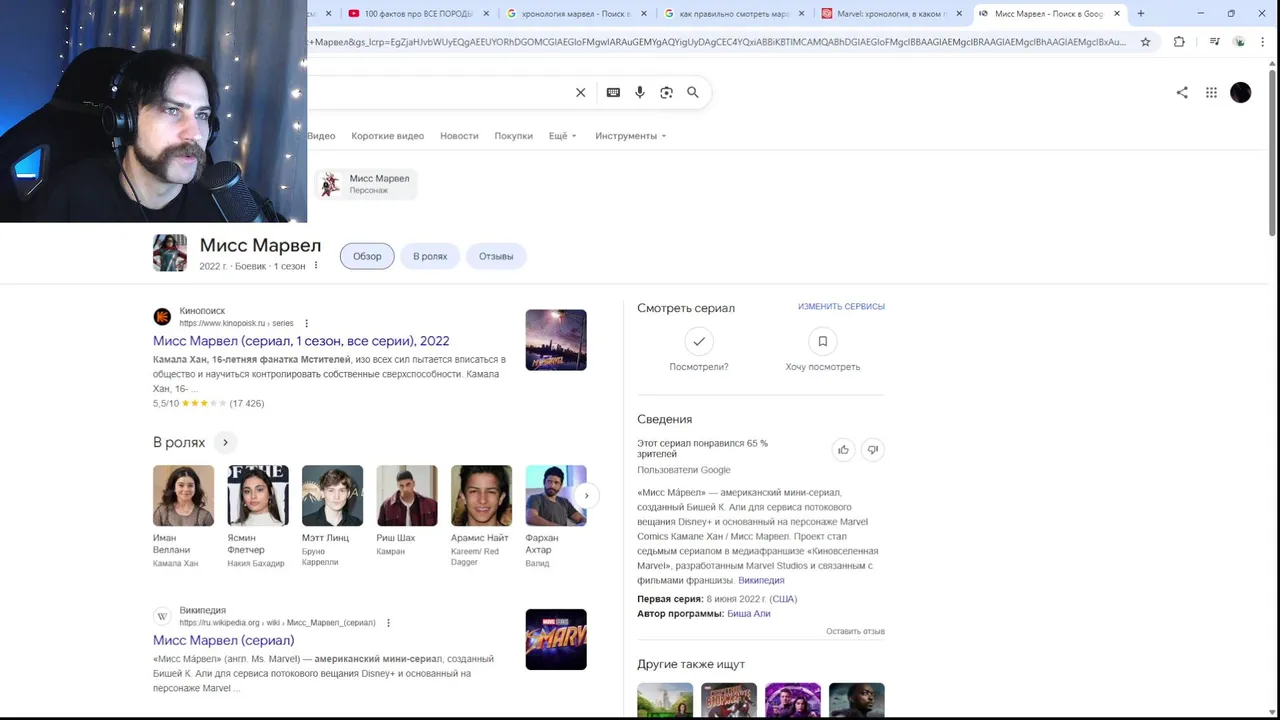Open the Ещё dropdown menu
Viewport: 1280px width, 720px height.
coord(563,136)
